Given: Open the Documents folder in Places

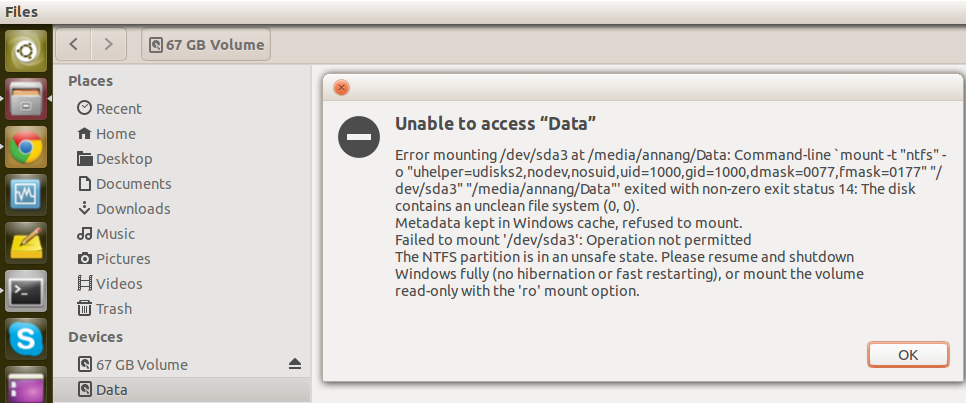Looking at the screenshot, I should tap(133, 183).
